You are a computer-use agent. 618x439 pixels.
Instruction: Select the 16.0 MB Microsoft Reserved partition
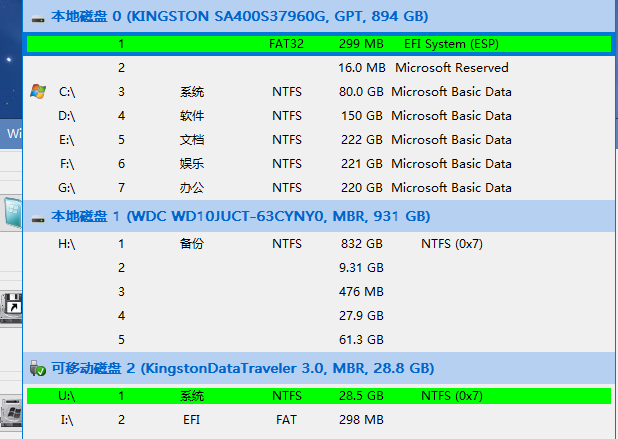pyautogui.click(x=318, y=67)
